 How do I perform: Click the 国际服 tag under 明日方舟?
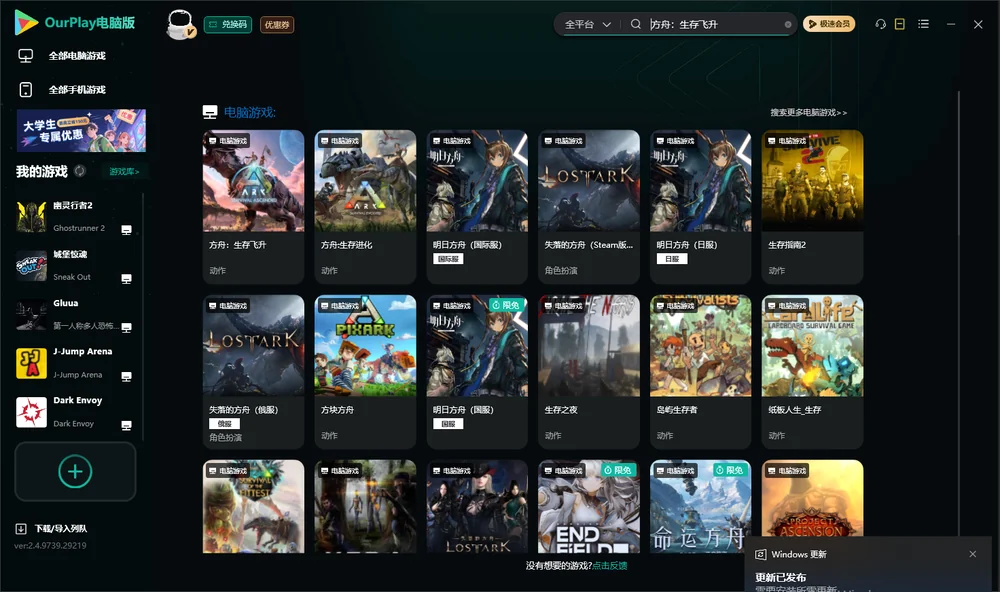click(448, 259)
